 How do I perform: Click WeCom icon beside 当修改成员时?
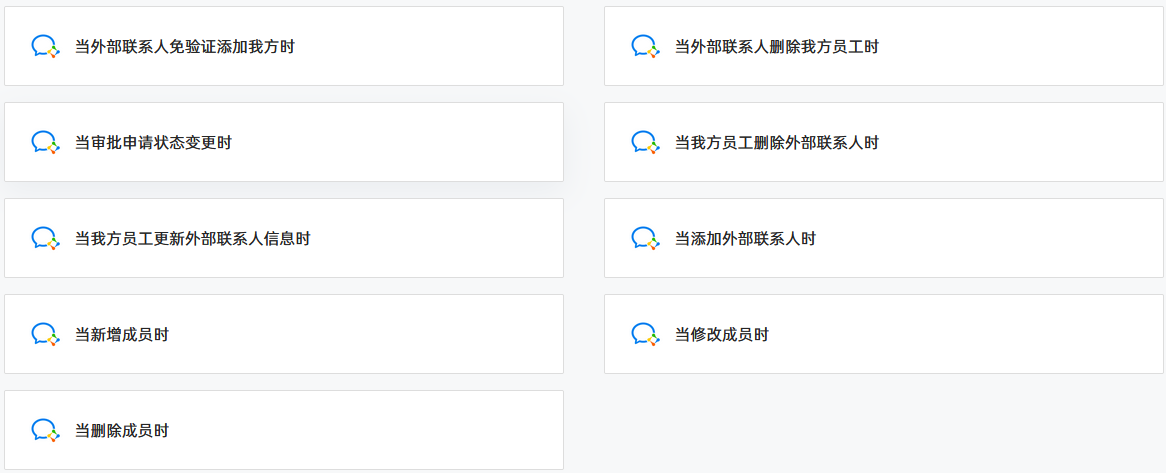645,334
